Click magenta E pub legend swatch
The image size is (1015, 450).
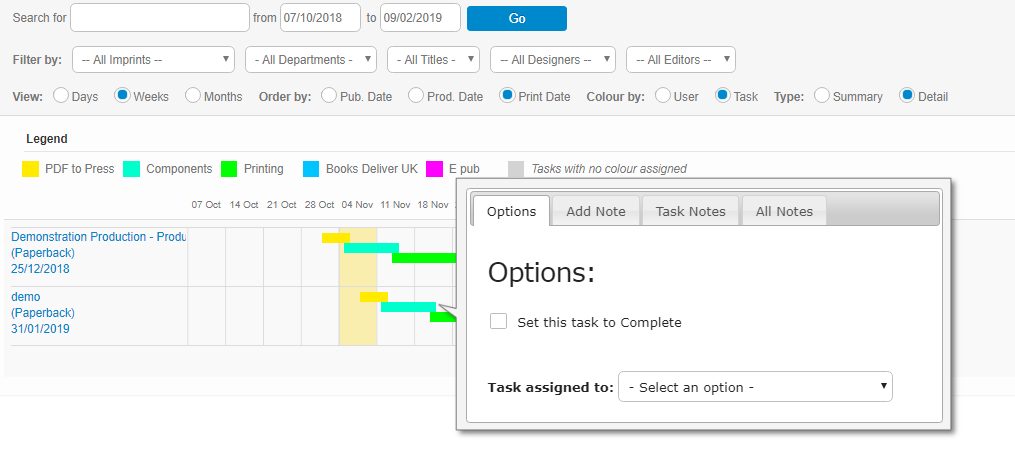tap(434, 169)
